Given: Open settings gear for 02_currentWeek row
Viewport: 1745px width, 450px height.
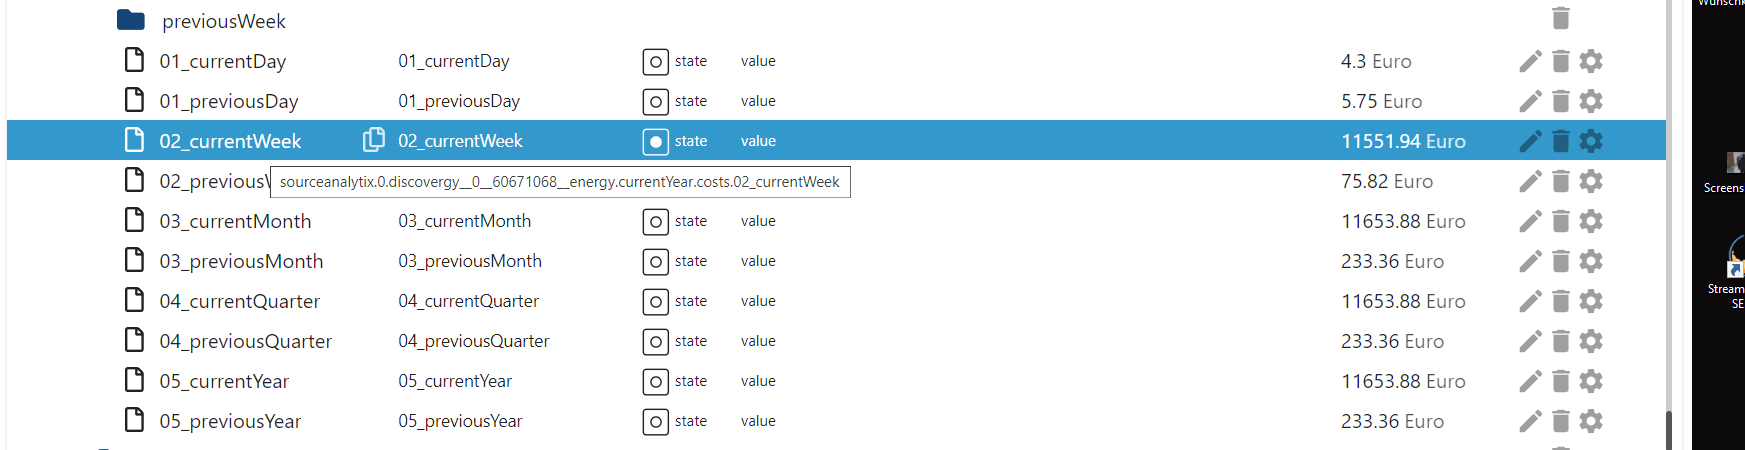Looking at the screenshot, I should click(1591, 141).
